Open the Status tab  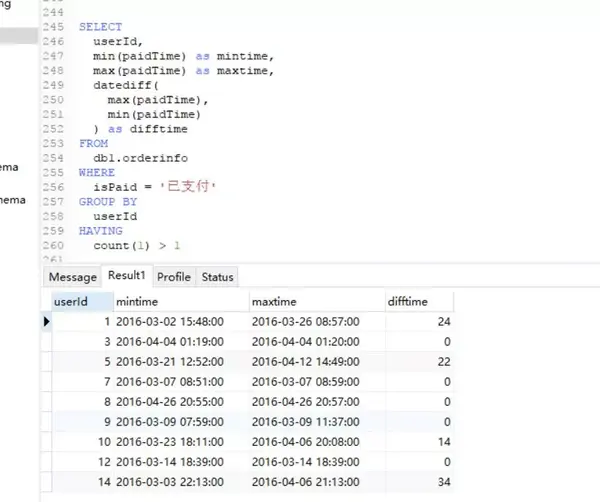click(217, 277)
